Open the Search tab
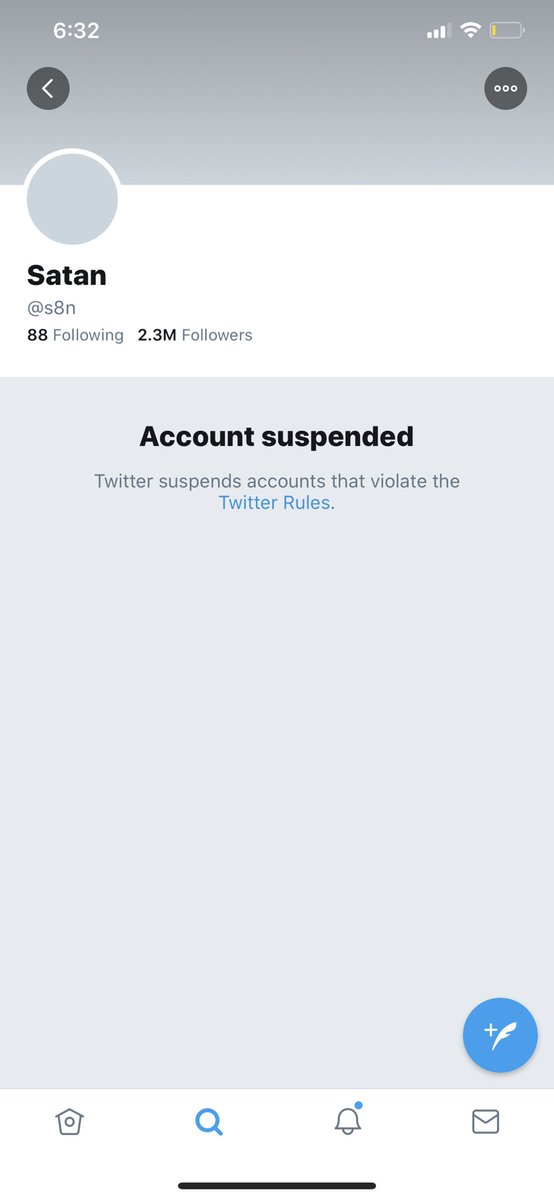Viewport: 554px width, 1200px height. pos(208,1122)
